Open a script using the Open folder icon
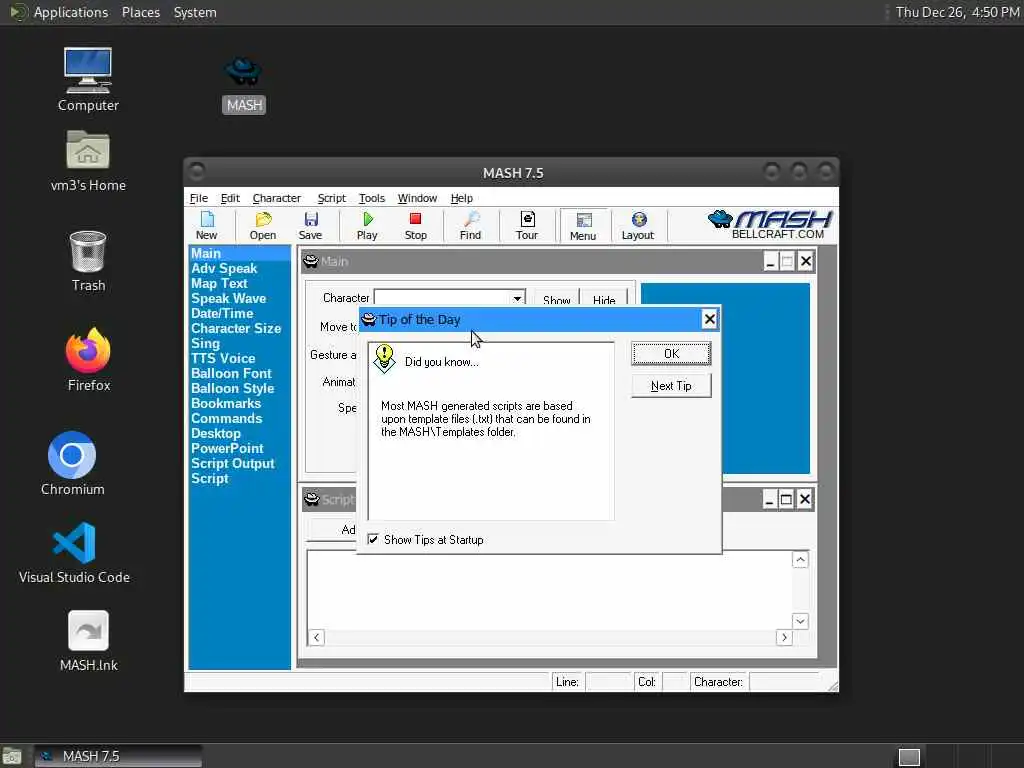The height and width of the screenshot is (768, 1024). pos(263,226)
